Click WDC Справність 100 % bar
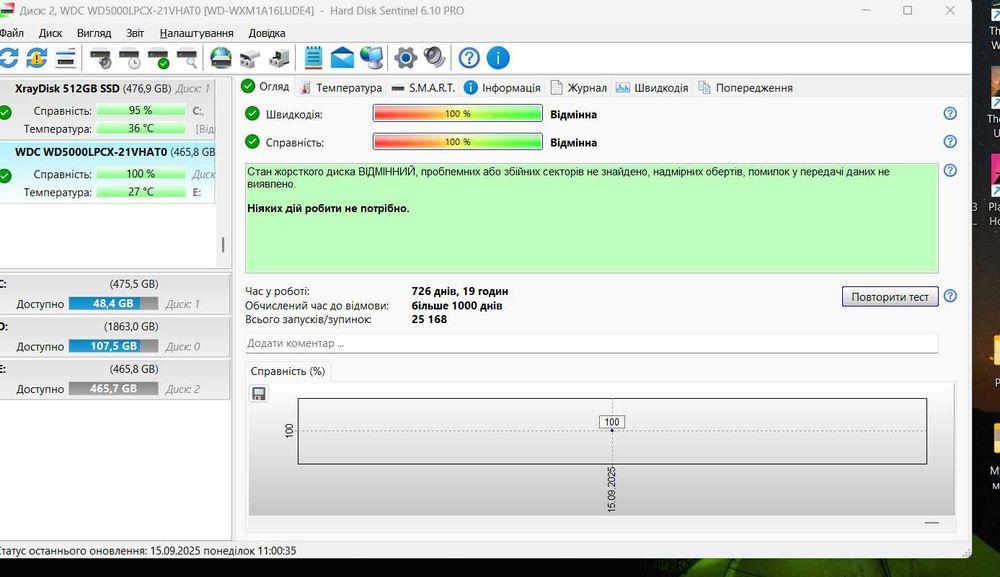The width and height of the screenshot is (1000, 577). 141,173
